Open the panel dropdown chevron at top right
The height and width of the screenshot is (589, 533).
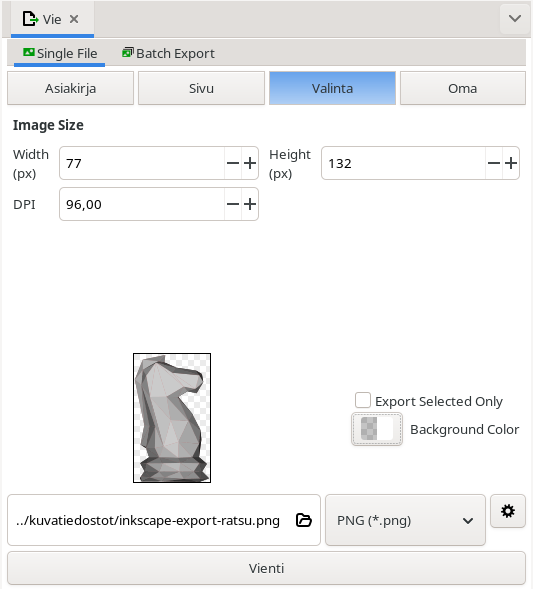click(x=515, y=18)
